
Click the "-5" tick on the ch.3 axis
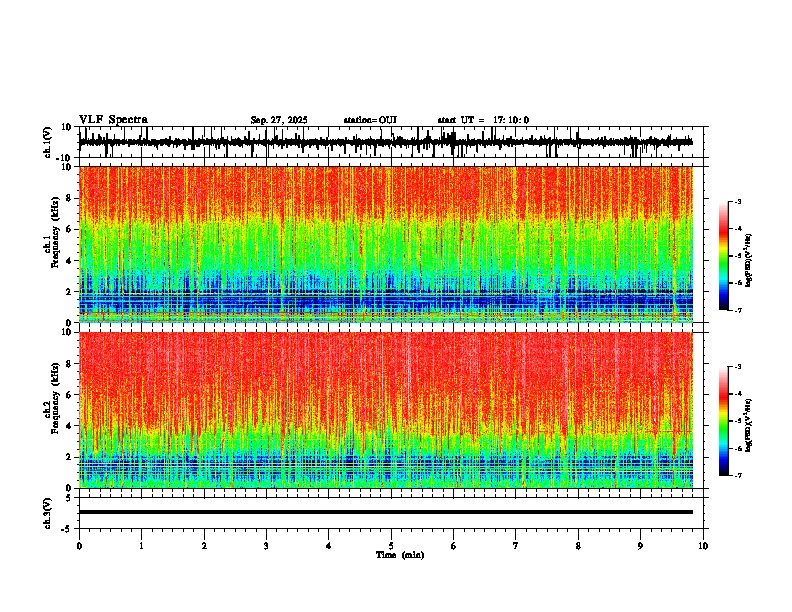click(67, 529)
